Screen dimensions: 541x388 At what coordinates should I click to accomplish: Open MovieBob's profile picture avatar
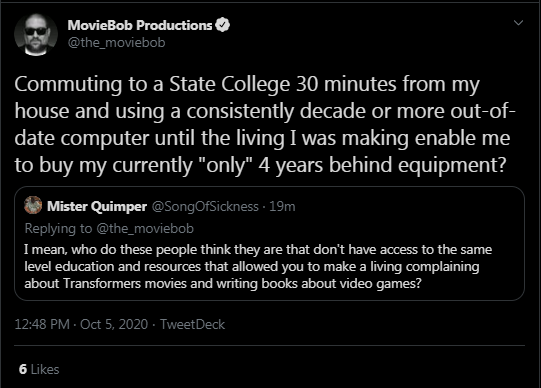click(36, 34)
